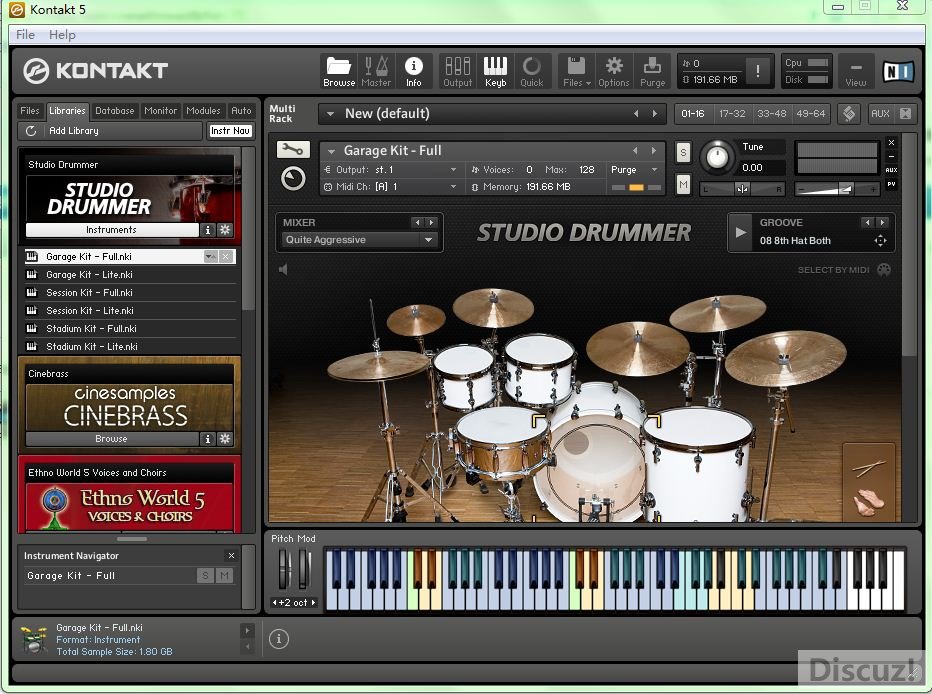Open Cinebrass library info
This screenshot has height=694, width=932.
[x=207, y=439]
